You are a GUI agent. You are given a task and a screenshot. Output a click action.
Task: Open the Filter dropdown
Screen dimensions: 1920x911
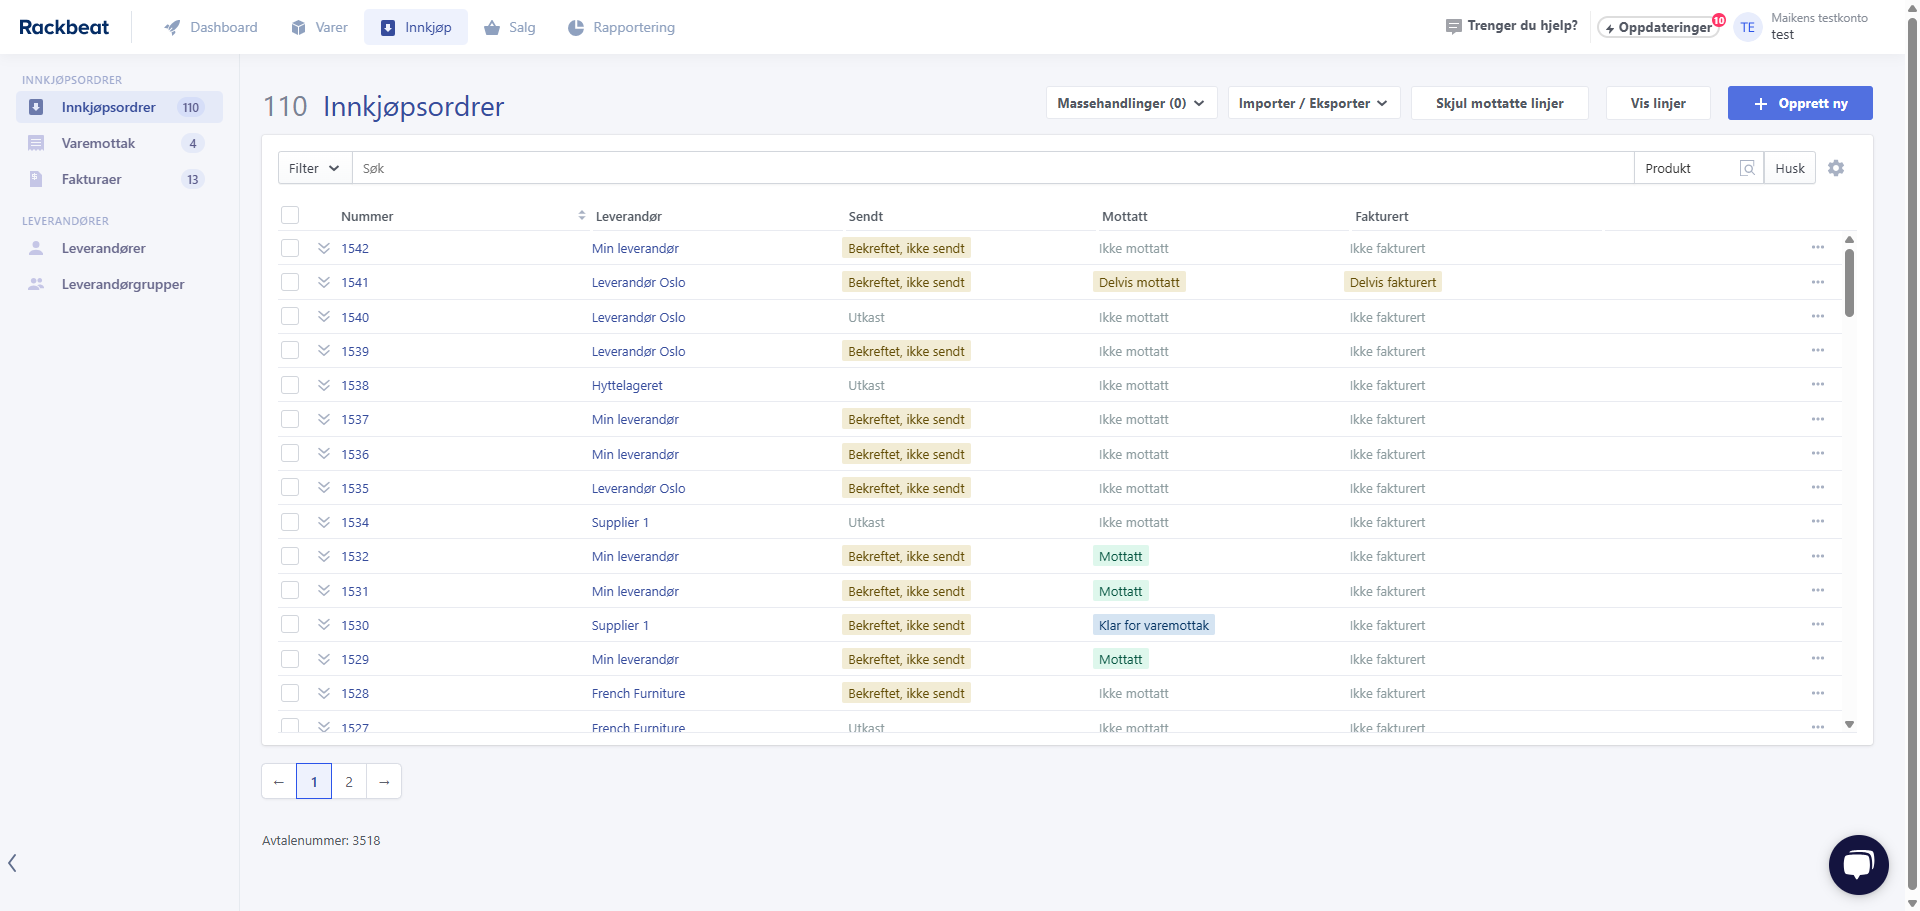pos(314,168)
